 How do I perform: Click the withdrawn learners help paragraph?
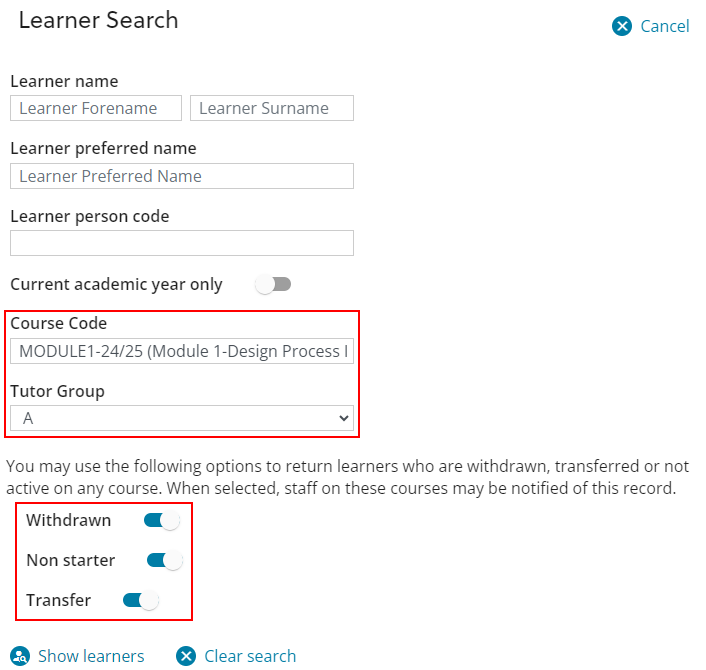(x=347, y=477)
